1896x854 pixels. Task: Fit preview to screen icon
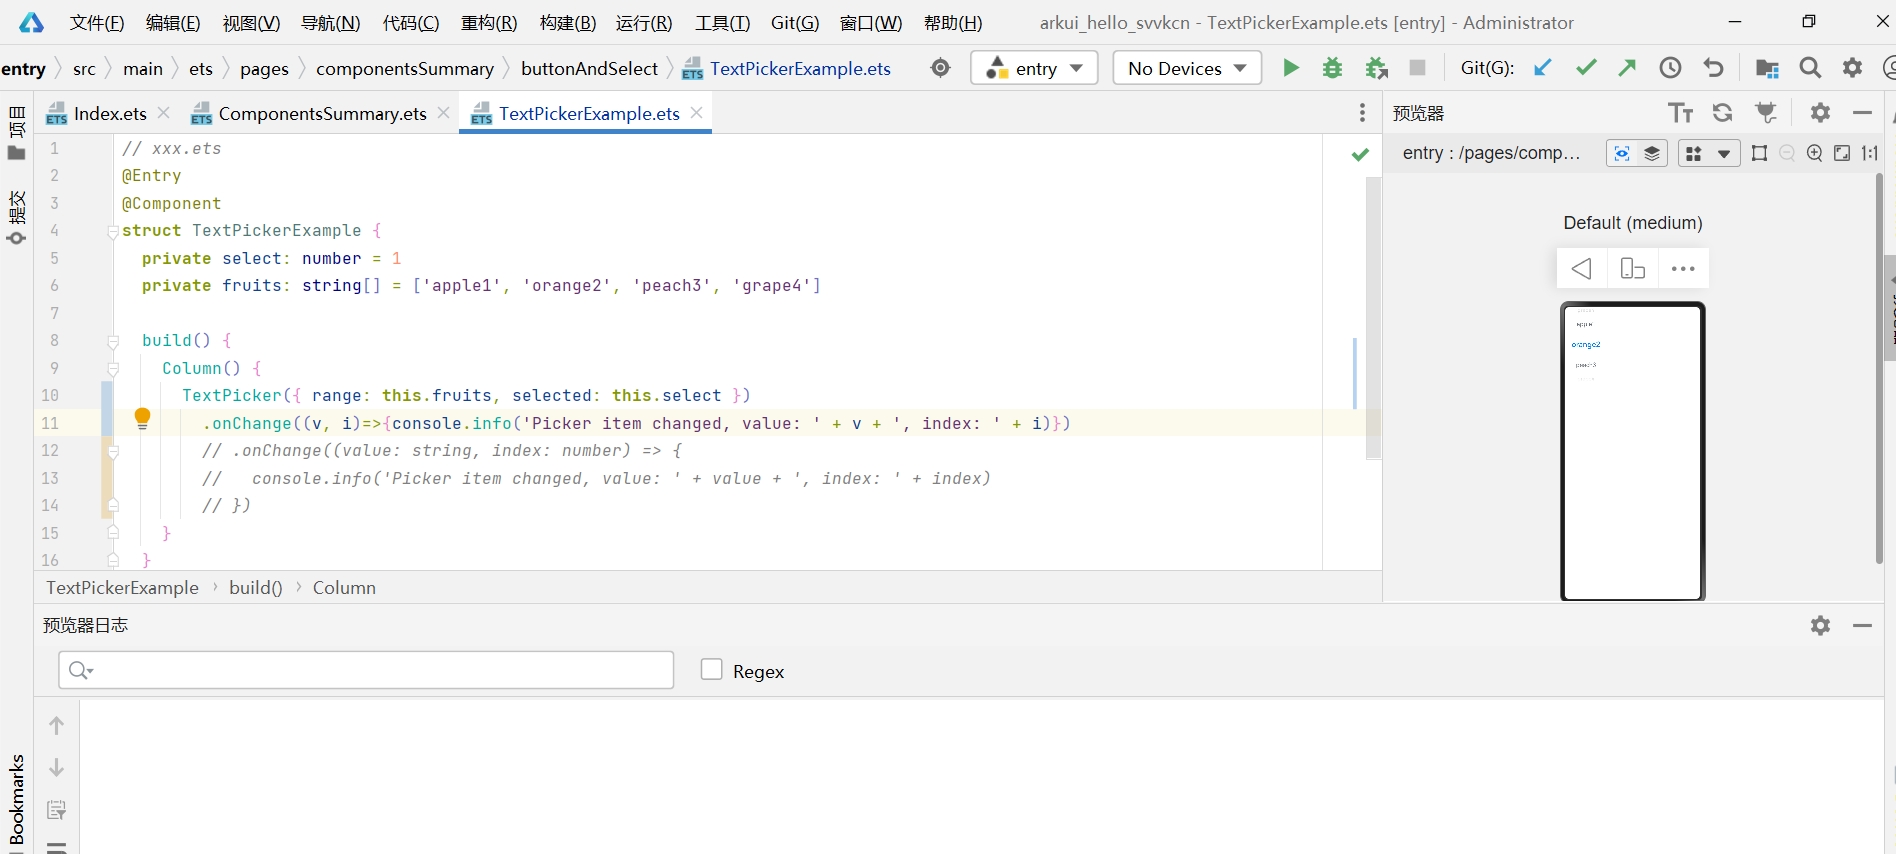[1842, 153]
